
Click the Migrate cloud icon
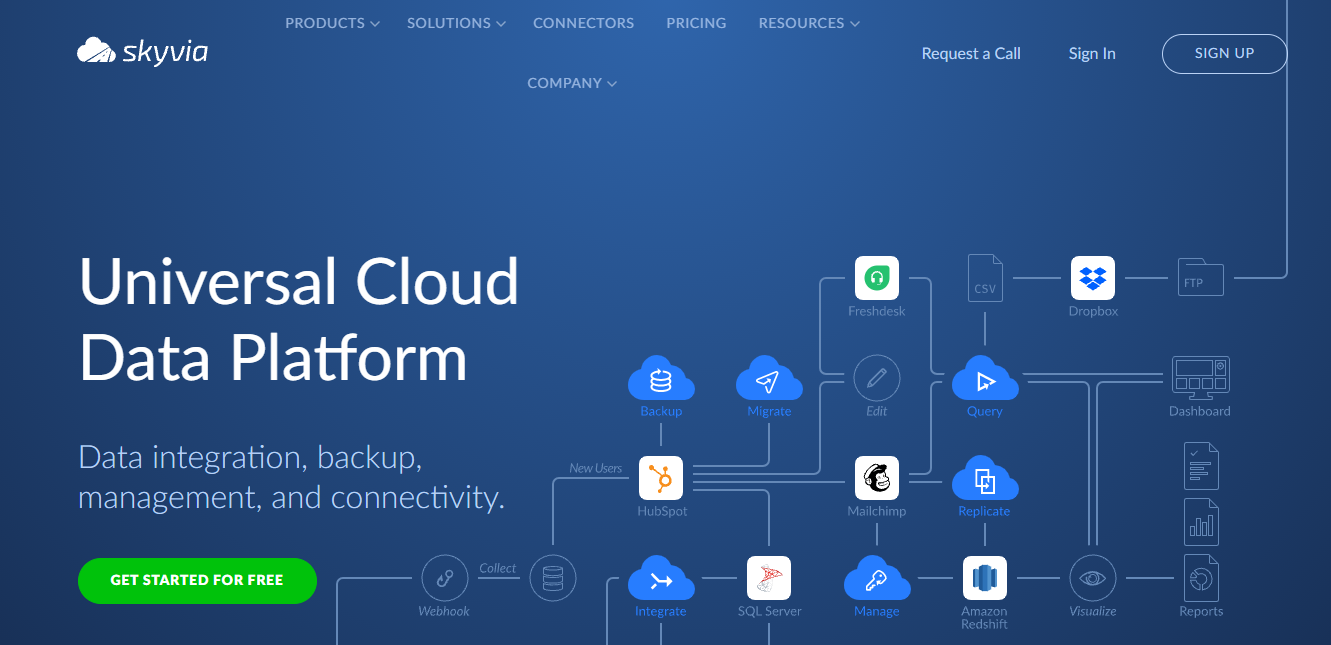click(769, 378)
